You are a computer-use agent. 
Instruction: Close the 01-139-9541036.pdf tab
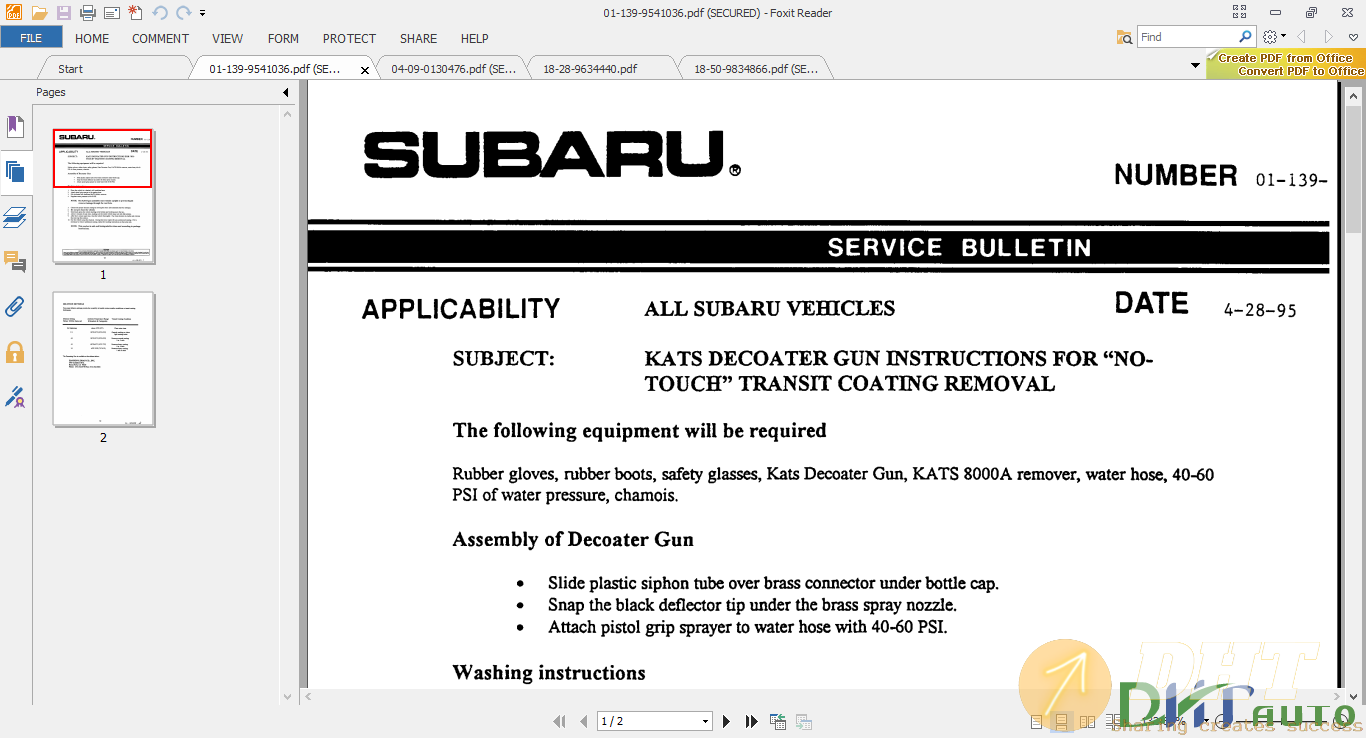365,70
